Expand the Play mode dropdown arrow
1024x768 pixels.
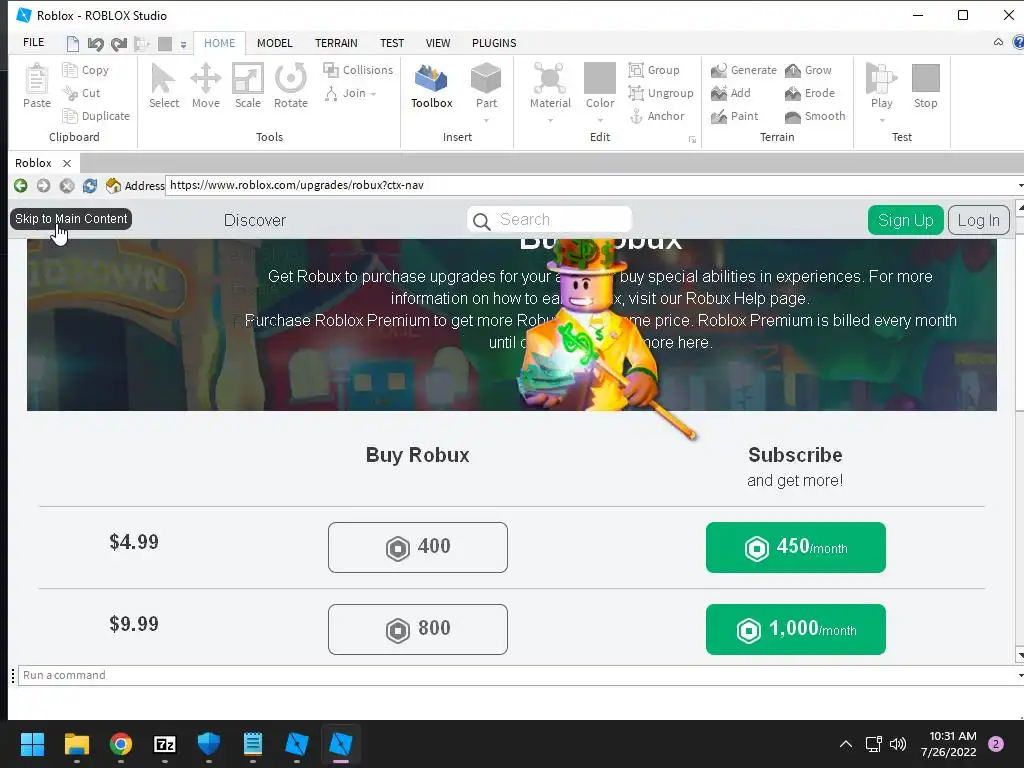[882, 121]
